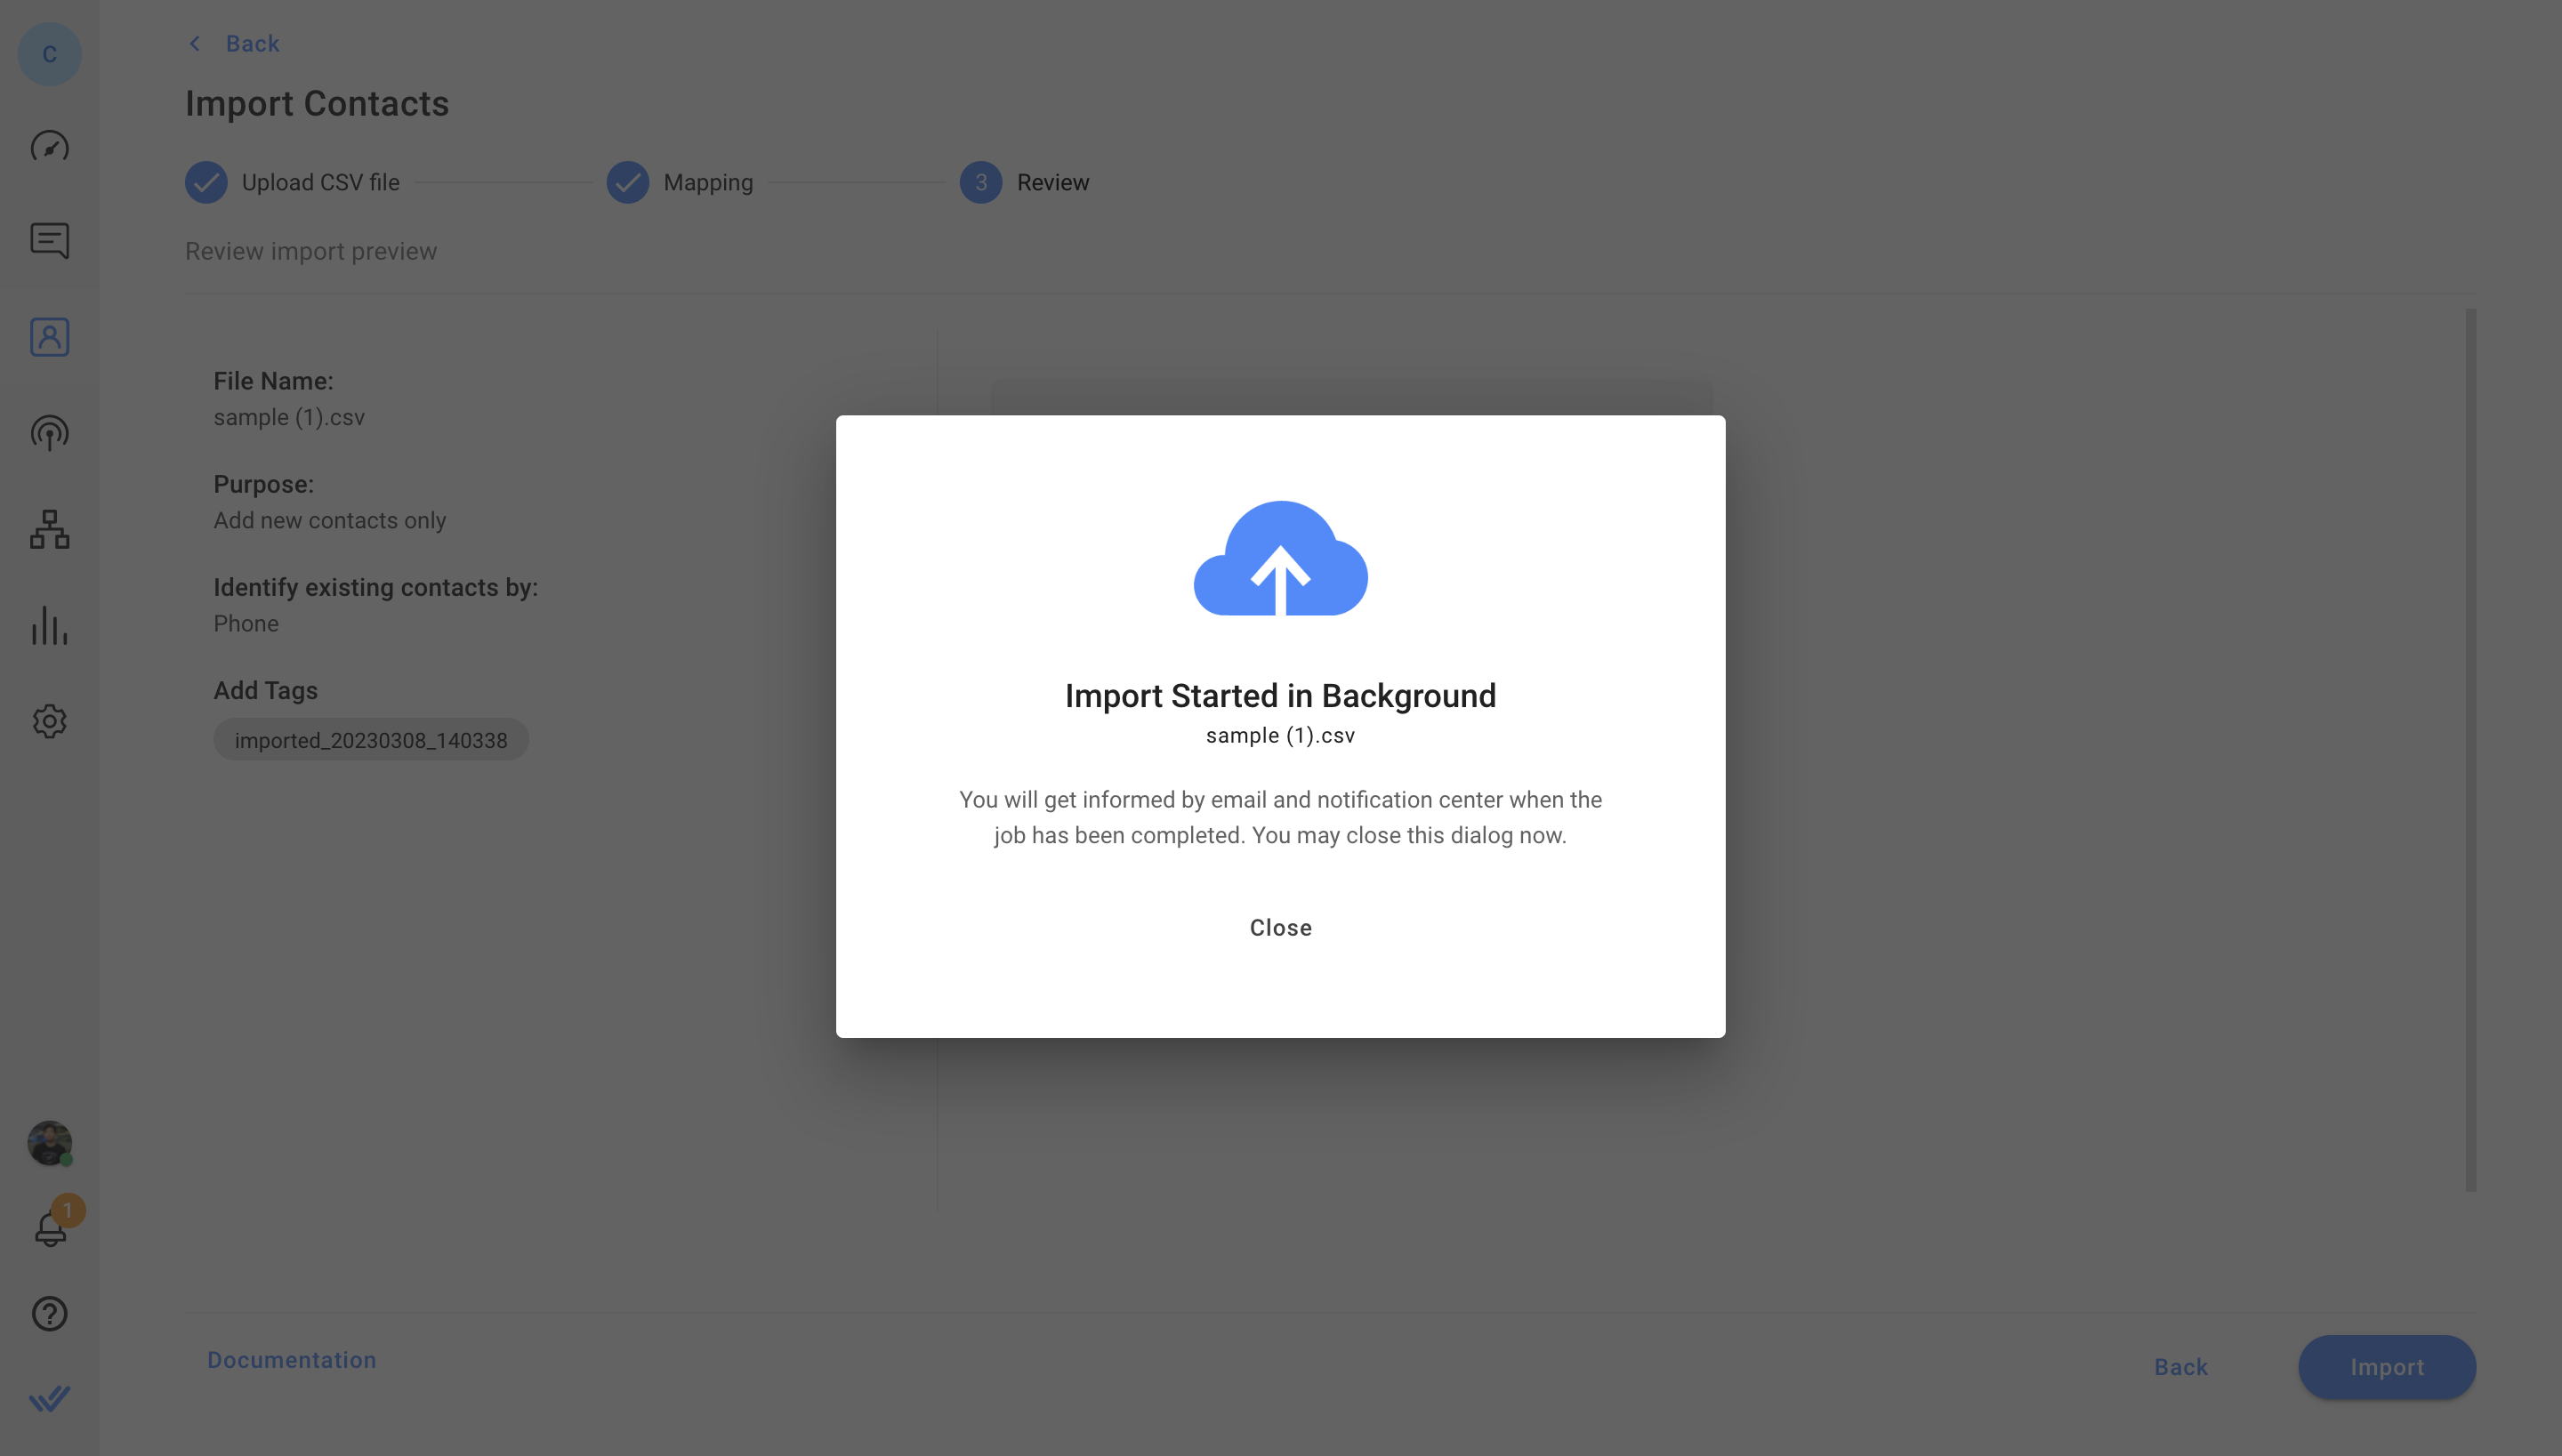Image resolution: width=2562 pixels, height=1456 pixels.
Task: Select the Upload CSV file step
Action: (x=293, y=182)
